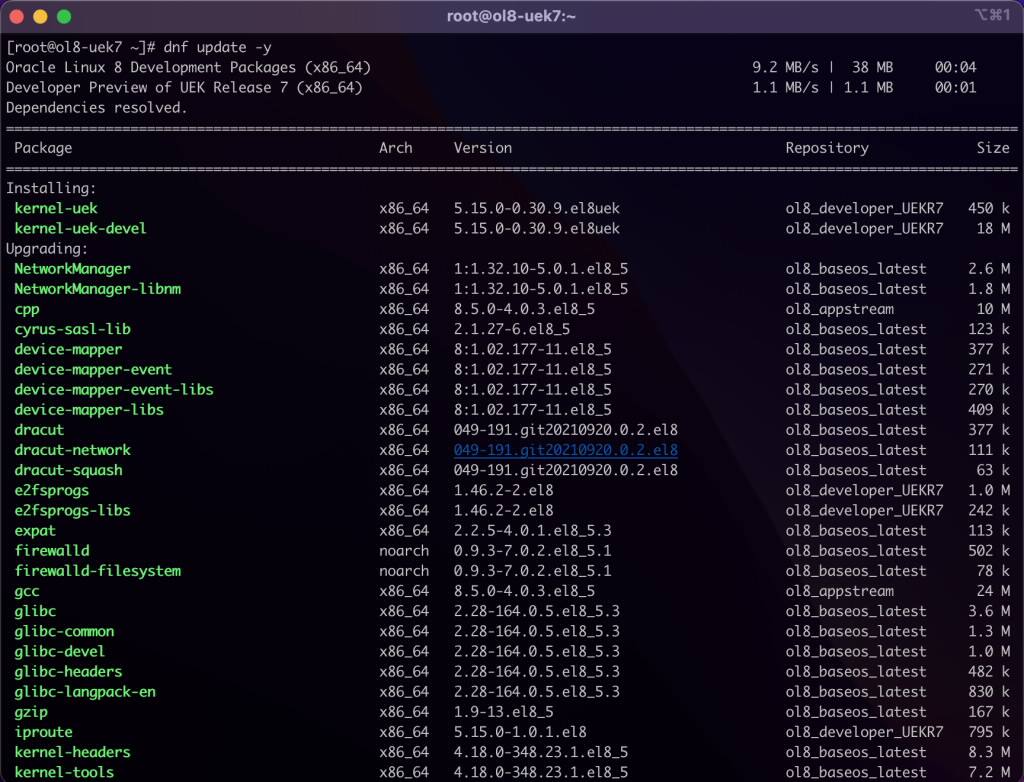Image resolution: width=1024 pixels, height=782 pixels.
Task: Click the Repository column header
Action: 827,147
